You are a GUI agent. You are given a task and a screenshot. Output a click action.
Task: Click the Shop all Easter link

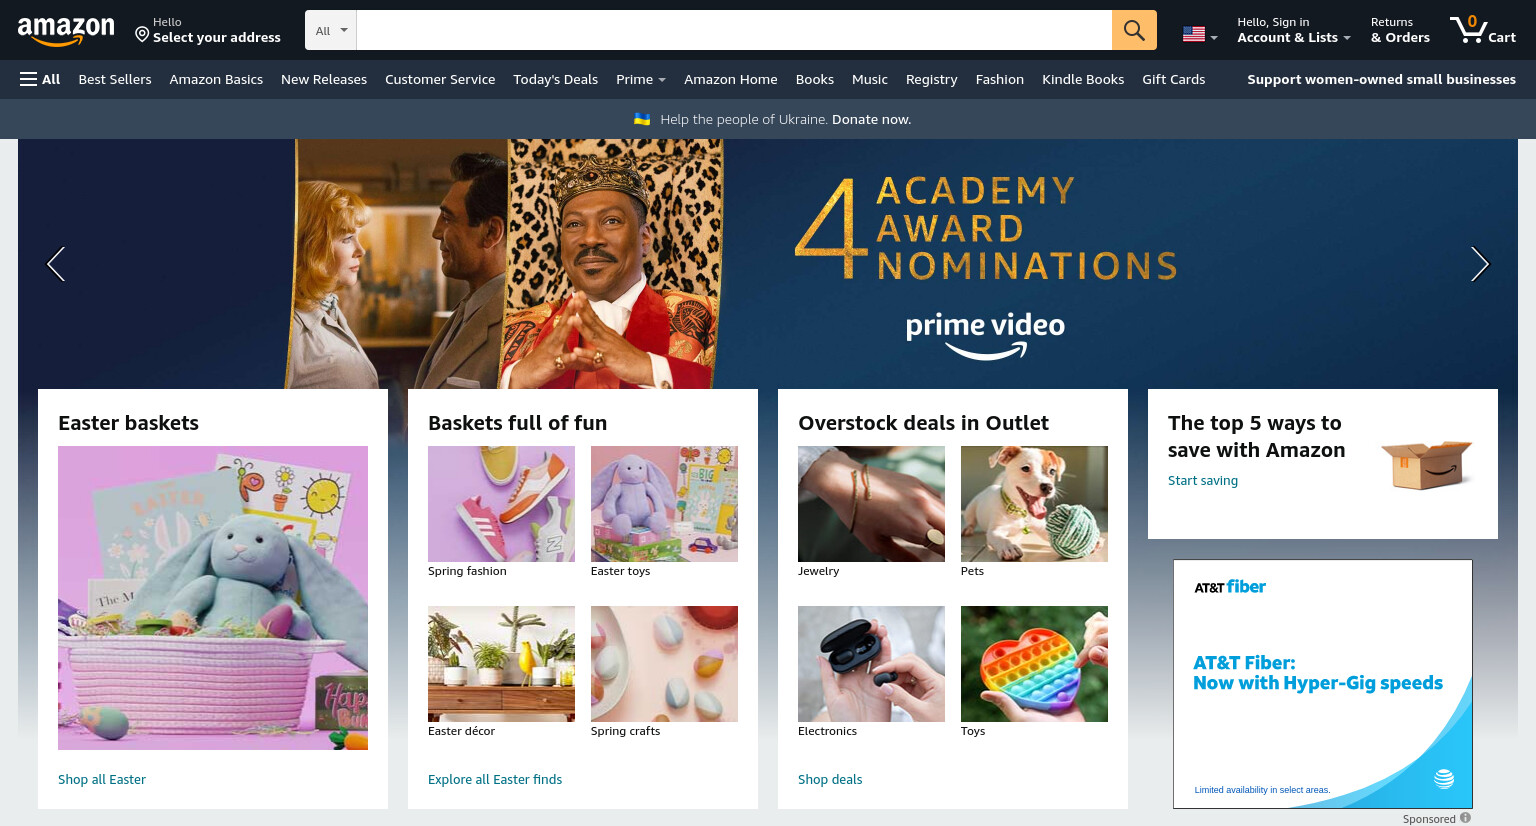coord(102,779)
